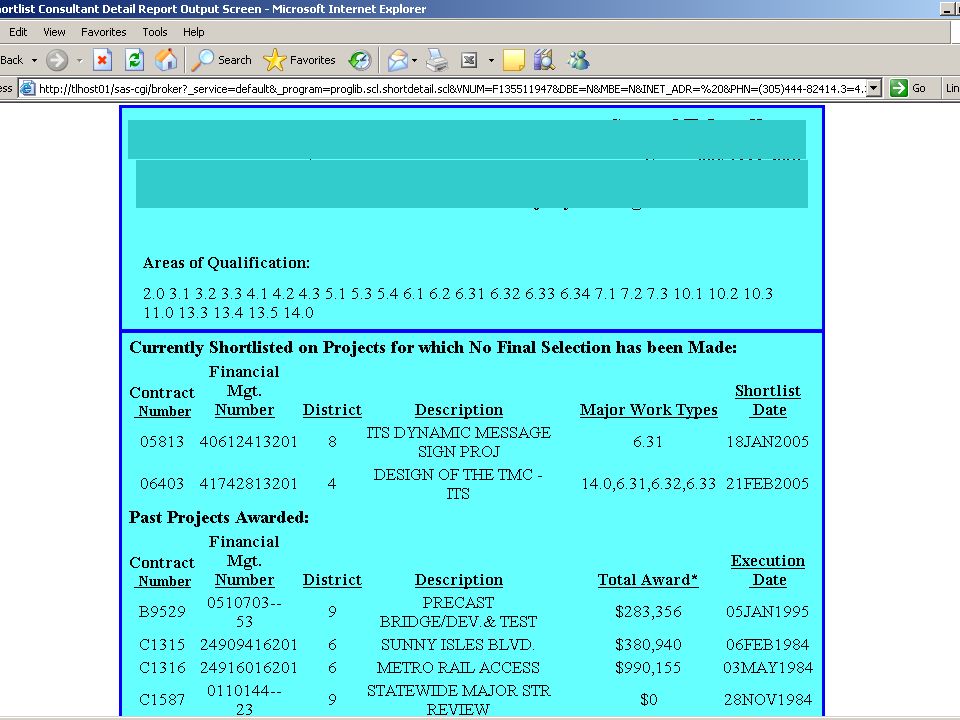The height and width of the screenshot is (720, 960).
Task: Click work types 14.0,6.31,6.32,6.33
Action: (648, 484)
